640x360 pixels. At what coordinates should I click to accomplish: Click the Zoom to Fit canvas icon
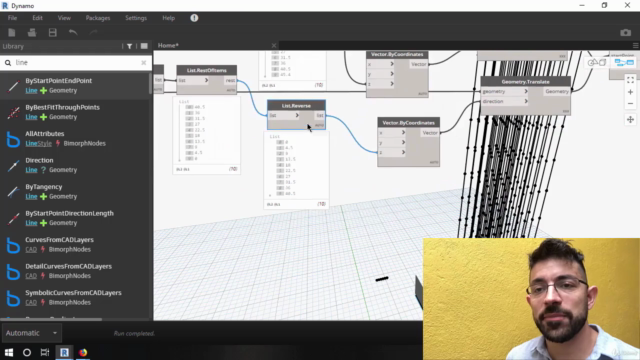(x=630, y=80)
